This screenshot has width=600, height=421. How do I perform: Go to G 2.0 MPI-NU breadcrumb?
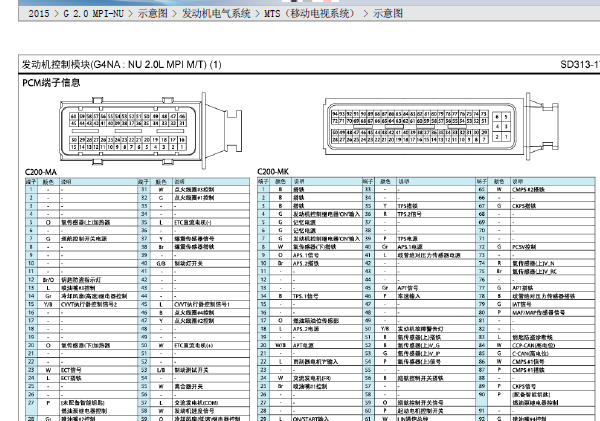[x=93, y=14]
